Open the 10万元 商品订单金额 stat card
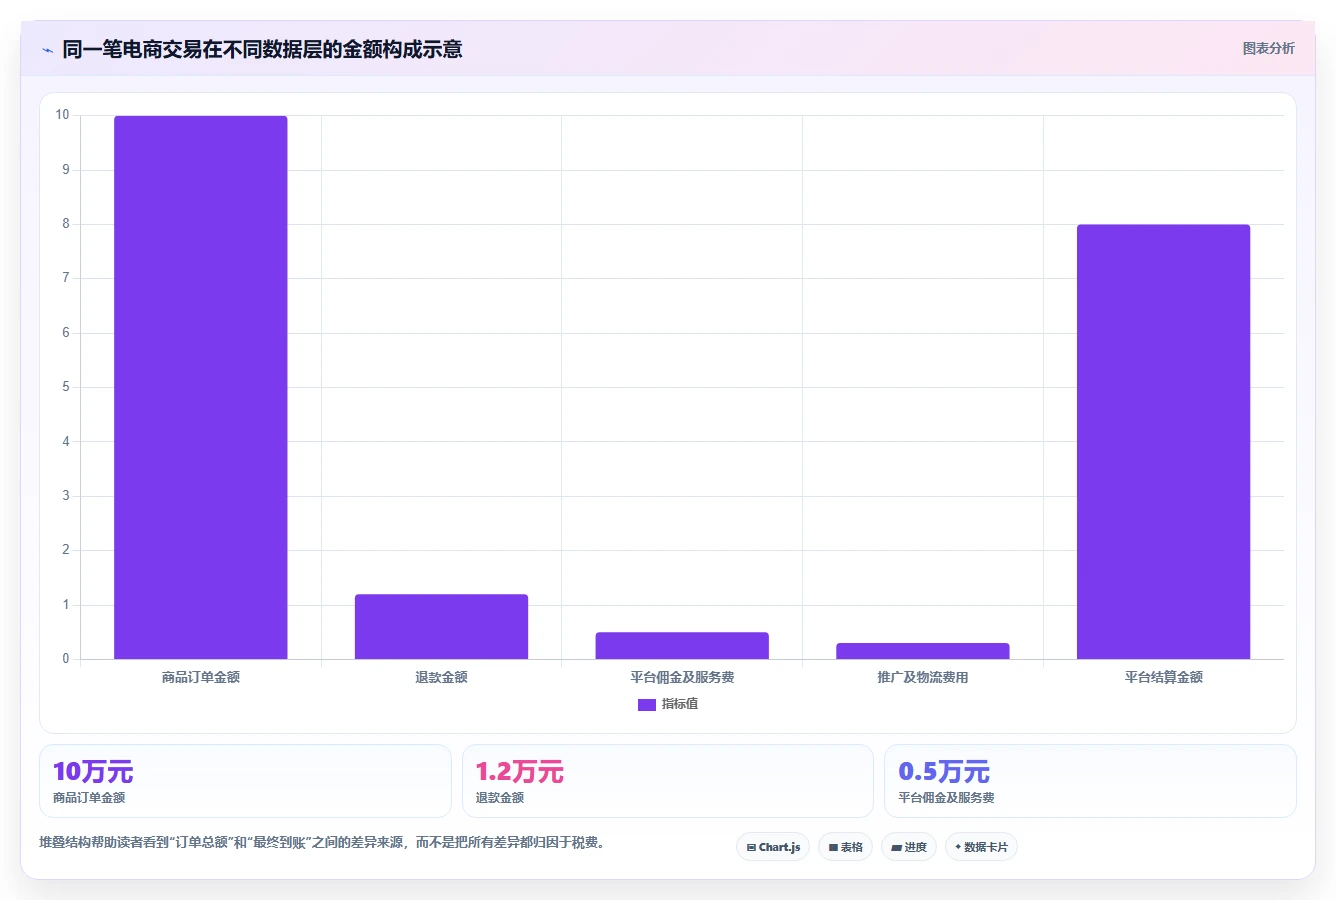This screenshot has height=900, width=1336. [x=245, y=781]
